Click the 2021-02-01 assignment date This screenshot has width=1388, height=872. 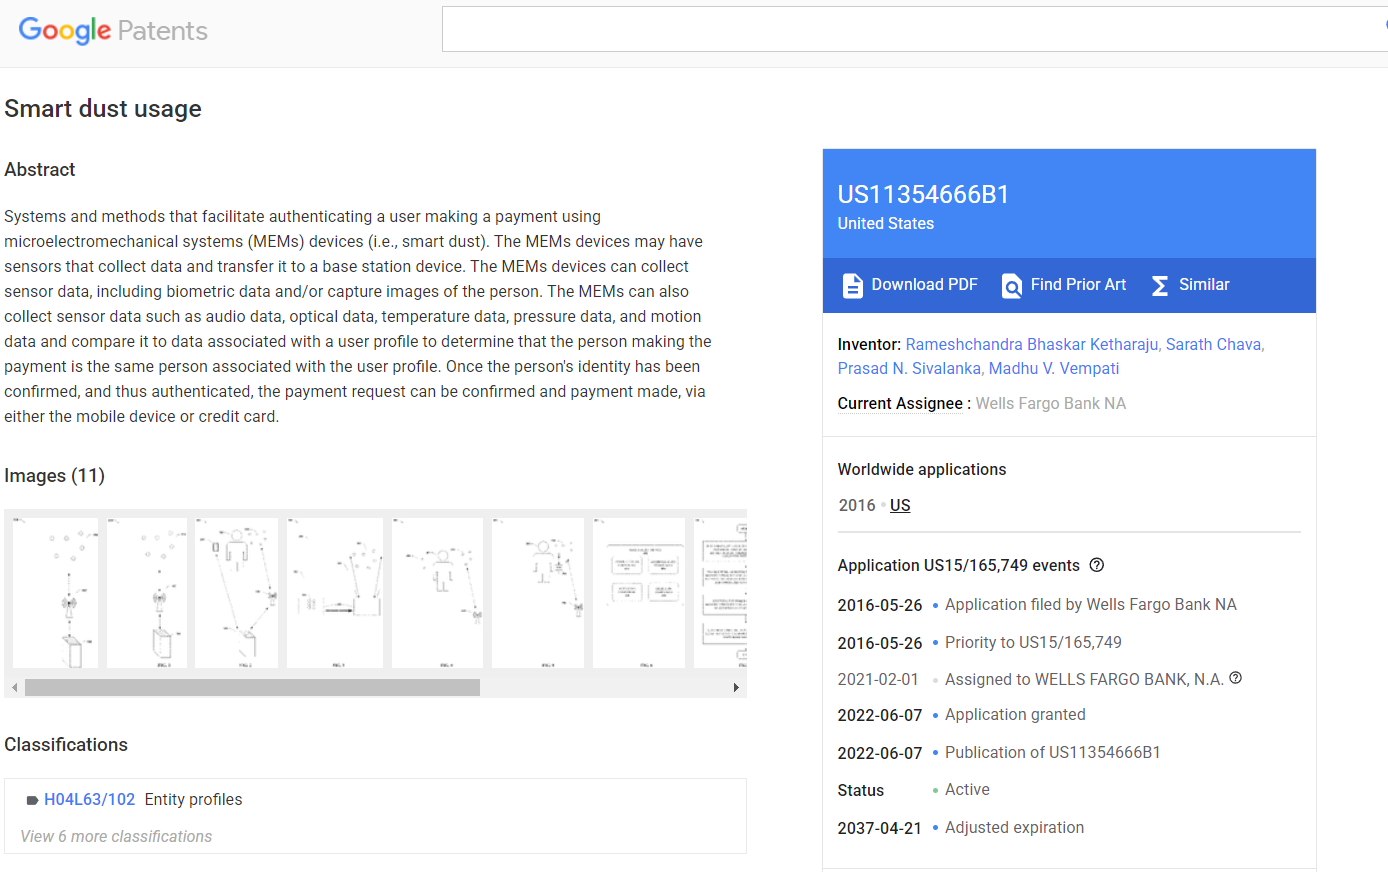tap(878, 679)
